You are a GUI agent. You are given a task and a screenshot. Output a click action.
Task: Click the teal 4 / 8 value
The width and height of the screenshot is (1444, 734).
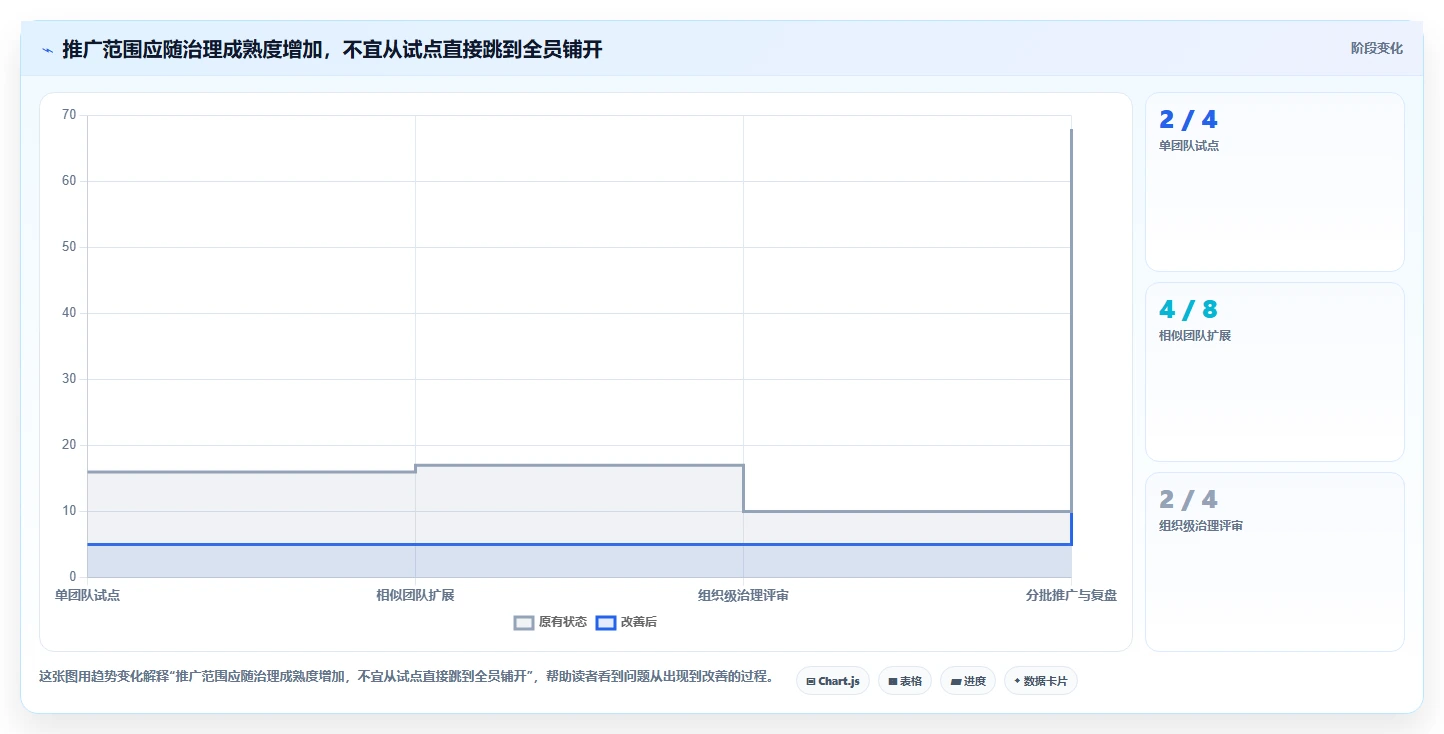pos(1188,310)
